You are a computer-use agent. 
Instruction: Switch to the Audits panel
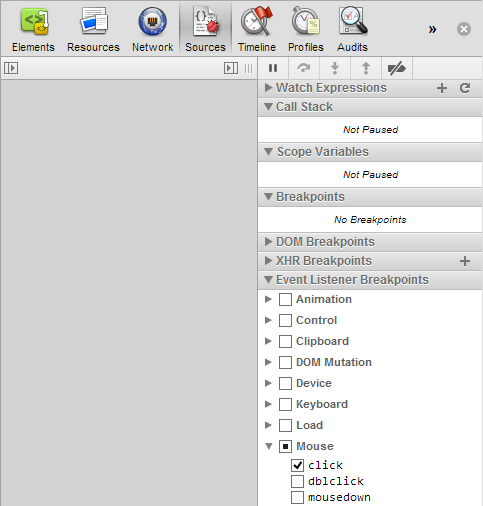pos(352,29)
